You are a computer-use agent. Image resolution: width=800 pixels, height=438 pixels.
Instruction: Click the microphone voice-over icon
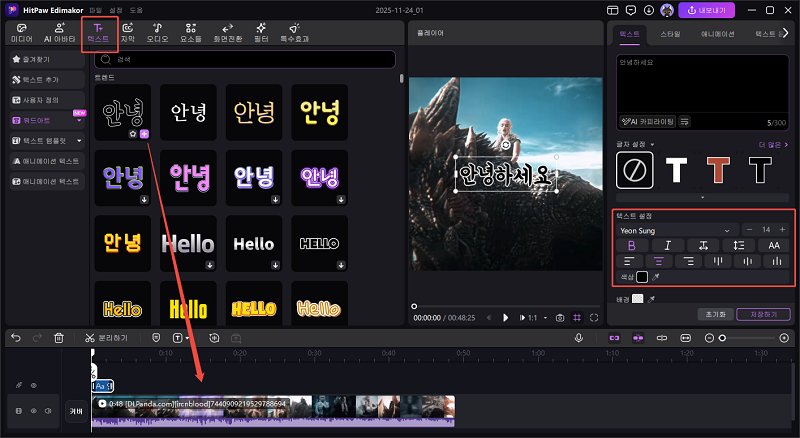(579, 338)
